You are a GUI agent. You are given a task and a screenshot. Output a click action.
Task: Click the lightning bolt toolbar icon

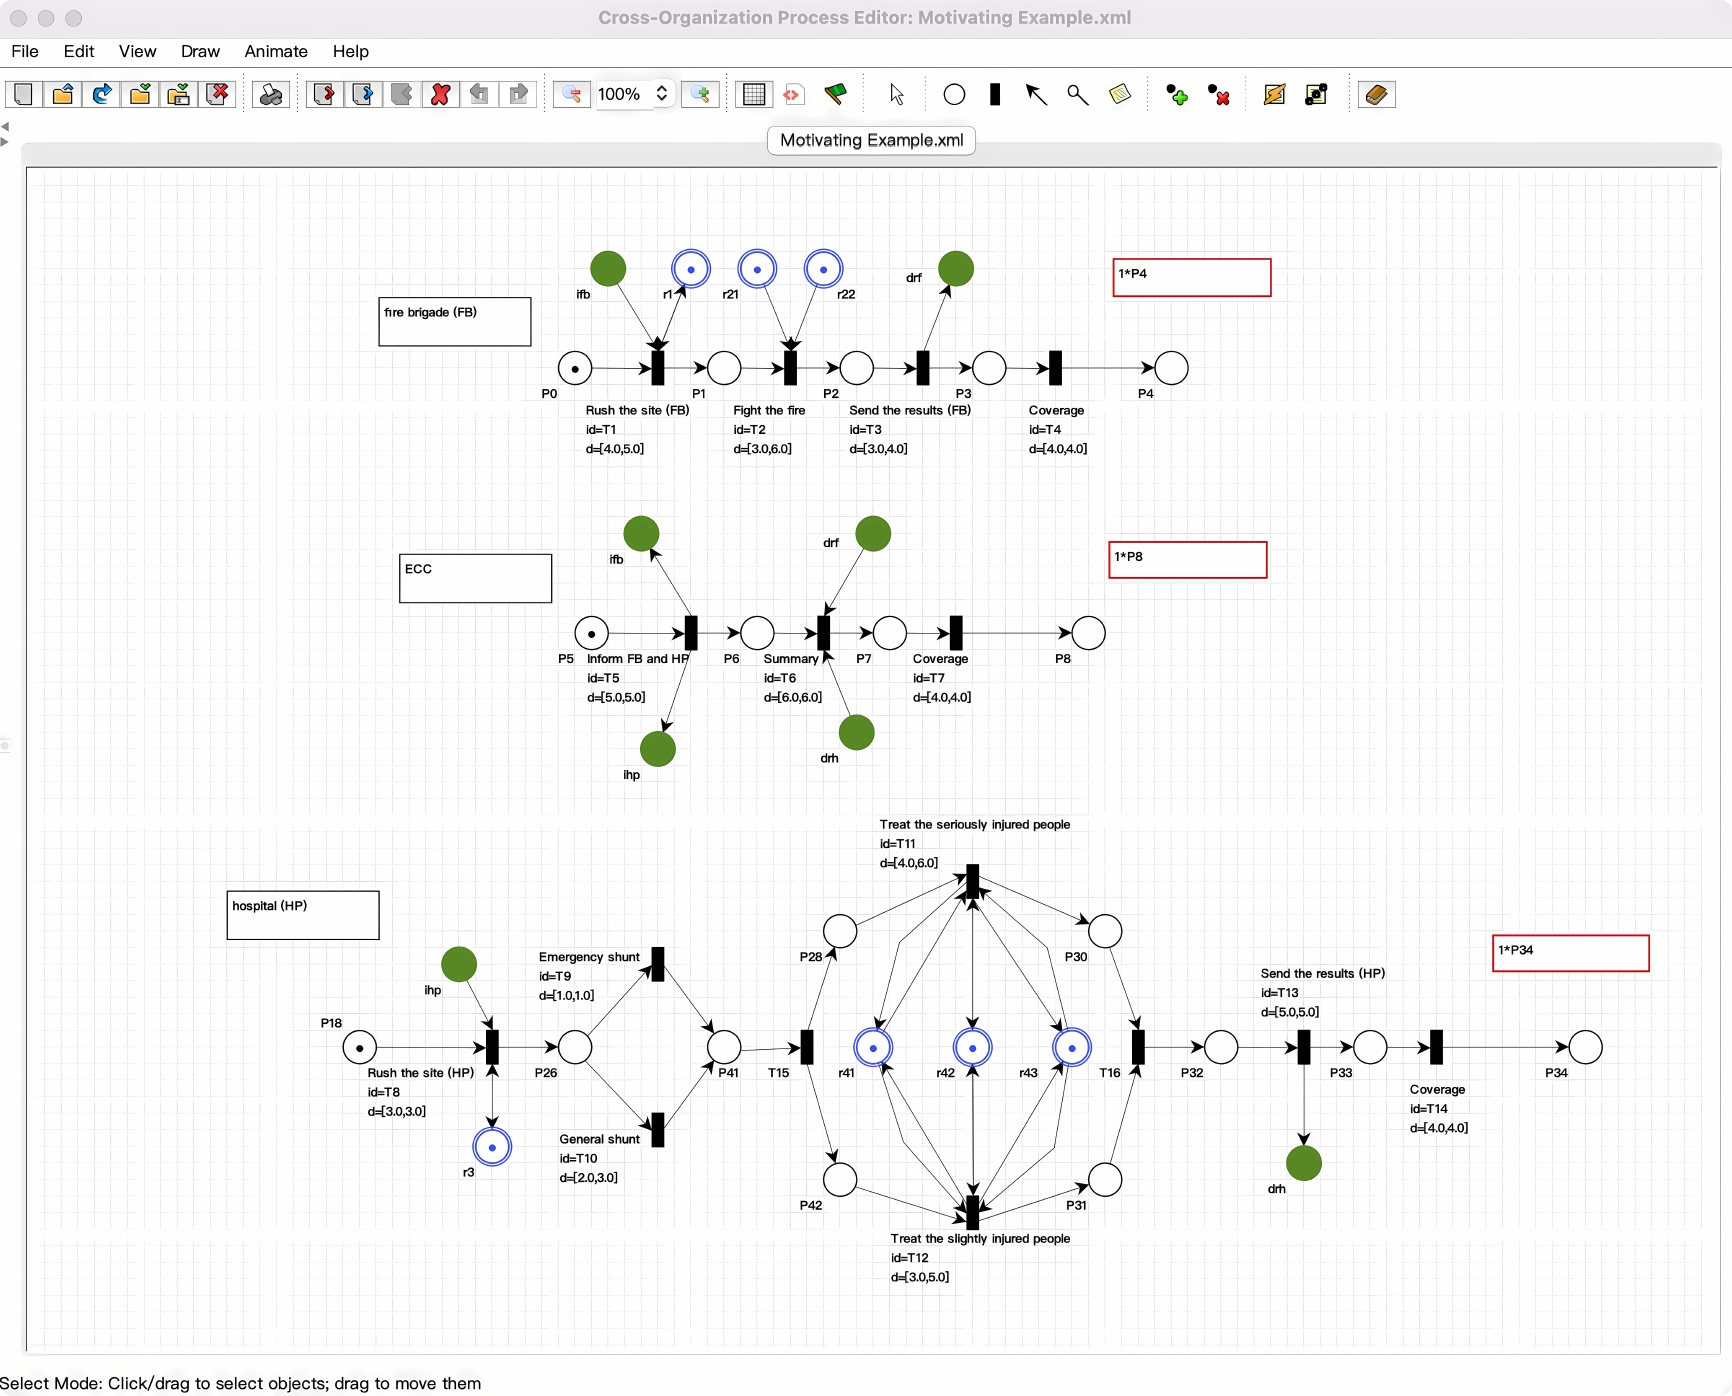1274,94
